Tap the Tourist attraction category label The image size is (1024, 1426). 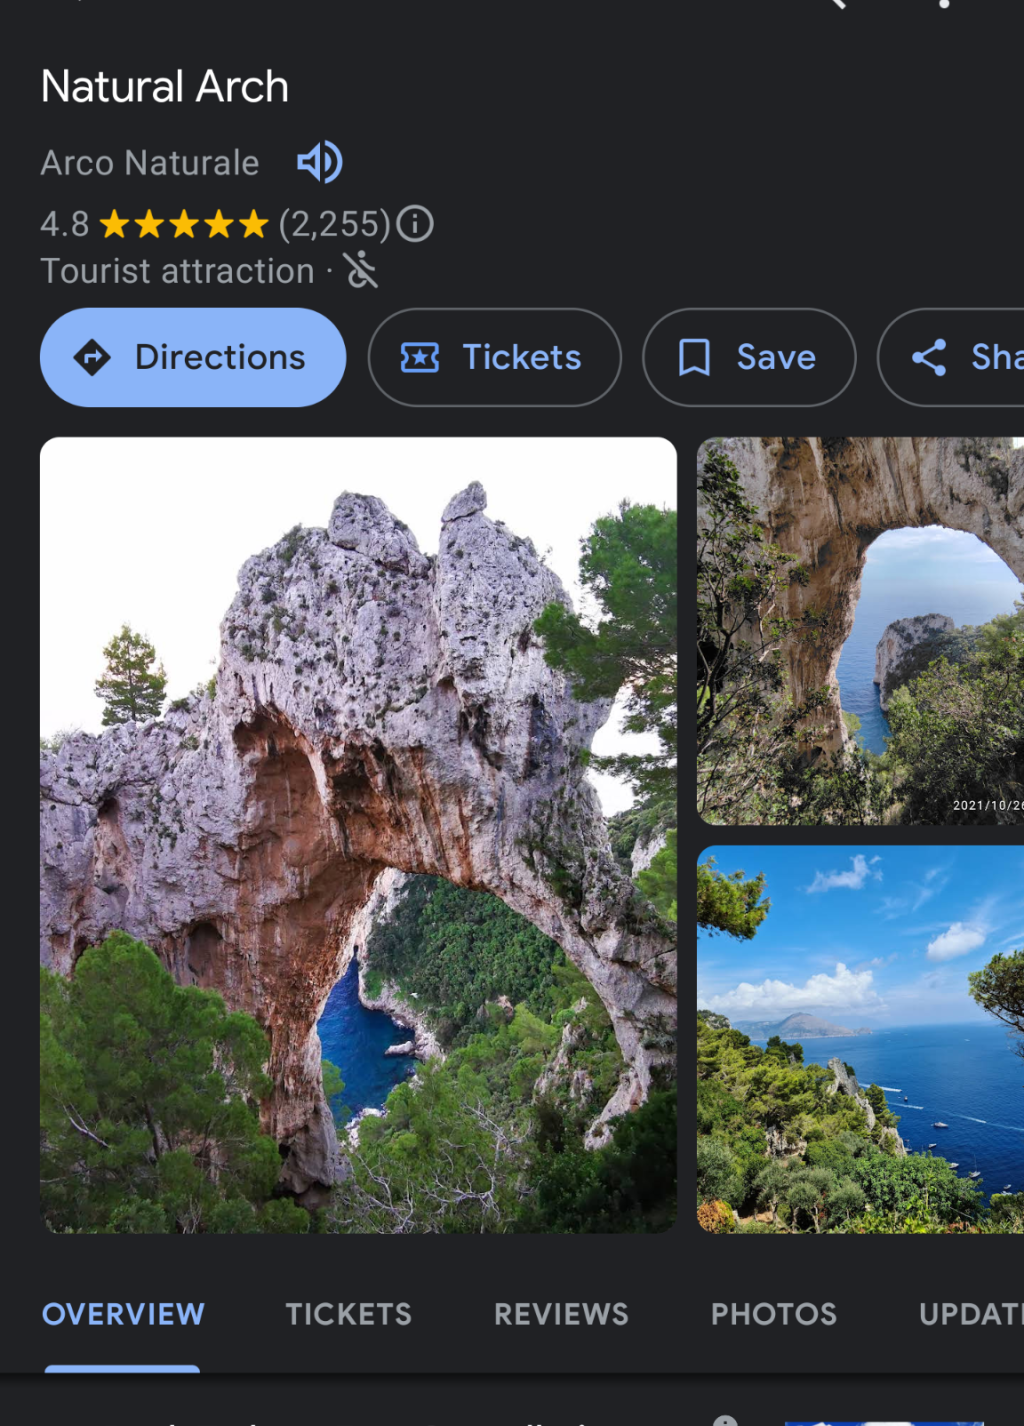point(177,271)
